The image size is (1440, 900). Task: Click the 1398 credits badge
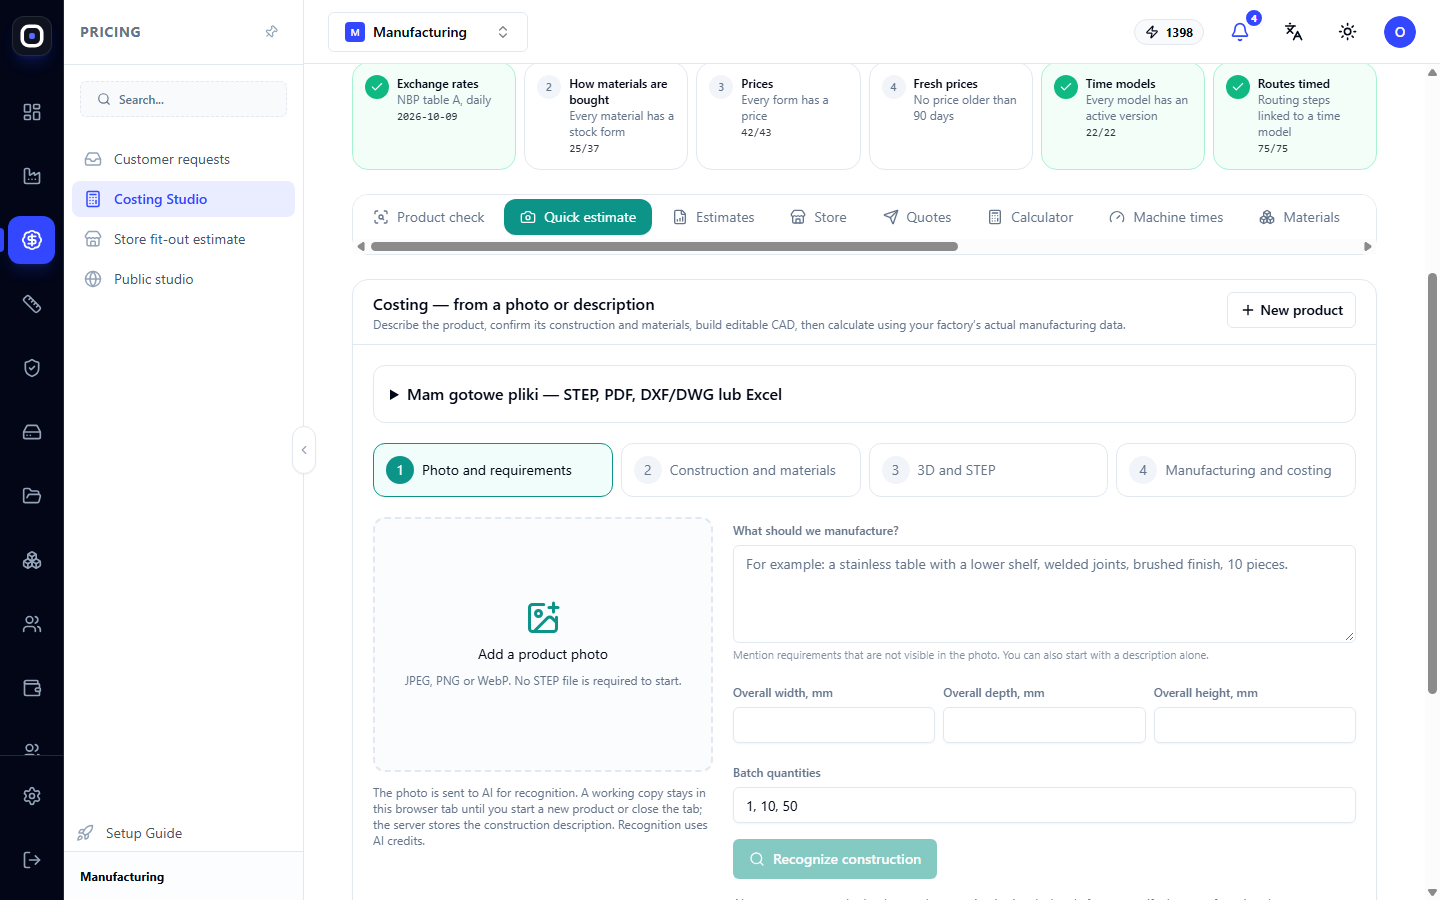pyautogui.click(x=1169, y=32)
